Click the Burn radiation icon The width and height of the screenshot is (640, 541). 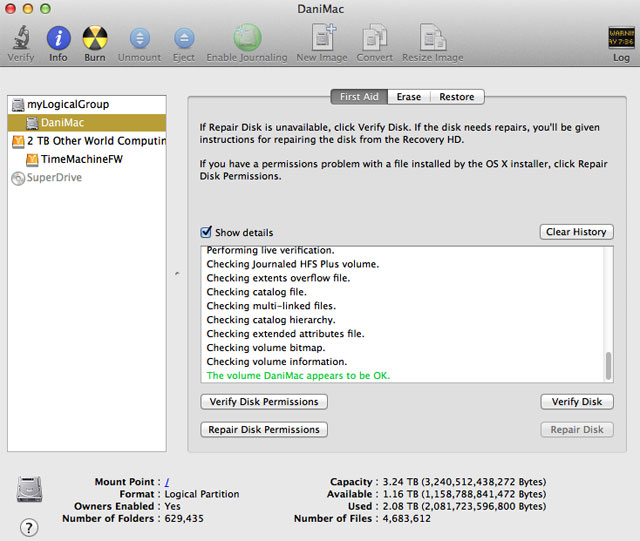[95, 38]
